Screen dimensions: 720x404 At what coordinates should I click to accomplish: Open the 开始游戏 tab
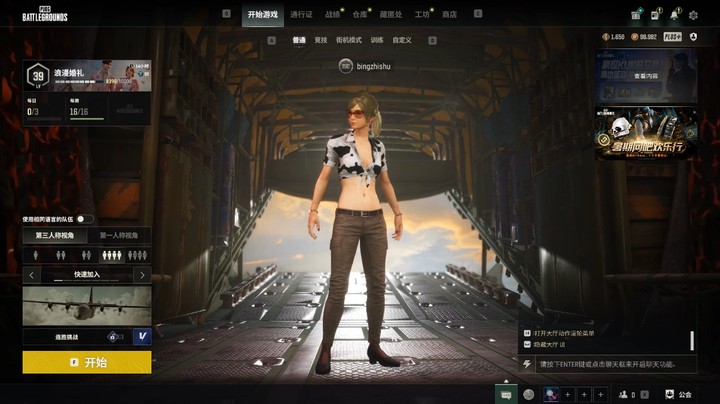click(x=263, y=15)
